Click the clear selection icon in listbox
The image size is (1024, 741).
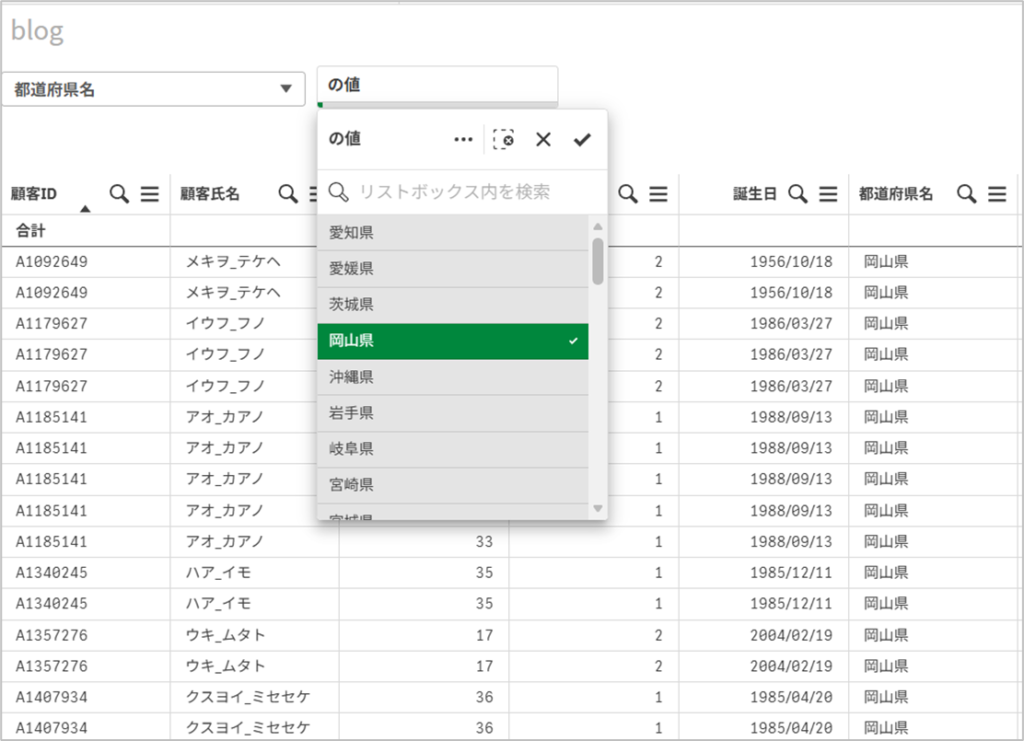pyautogui.click(x=504, y=140)
